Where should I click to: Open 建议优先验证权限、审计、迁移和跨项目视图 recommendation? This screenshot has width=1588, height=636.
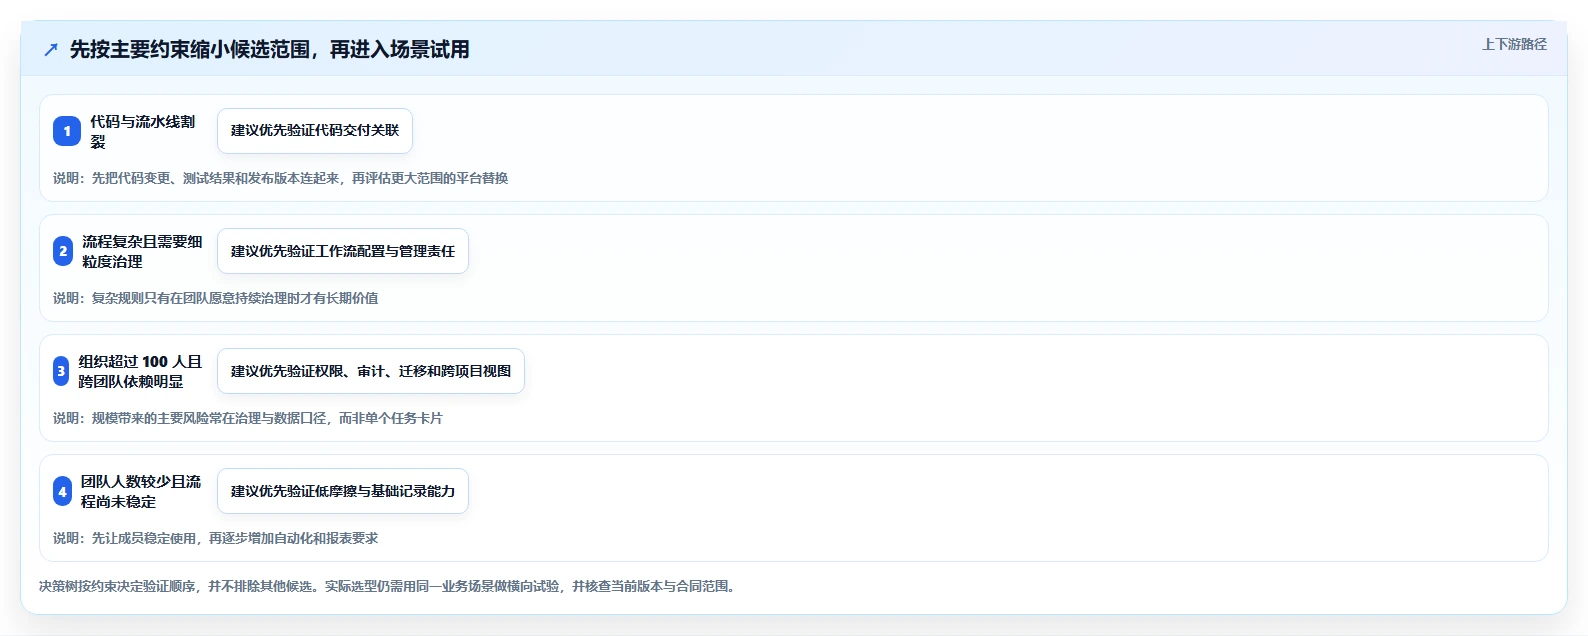point(371,371)
